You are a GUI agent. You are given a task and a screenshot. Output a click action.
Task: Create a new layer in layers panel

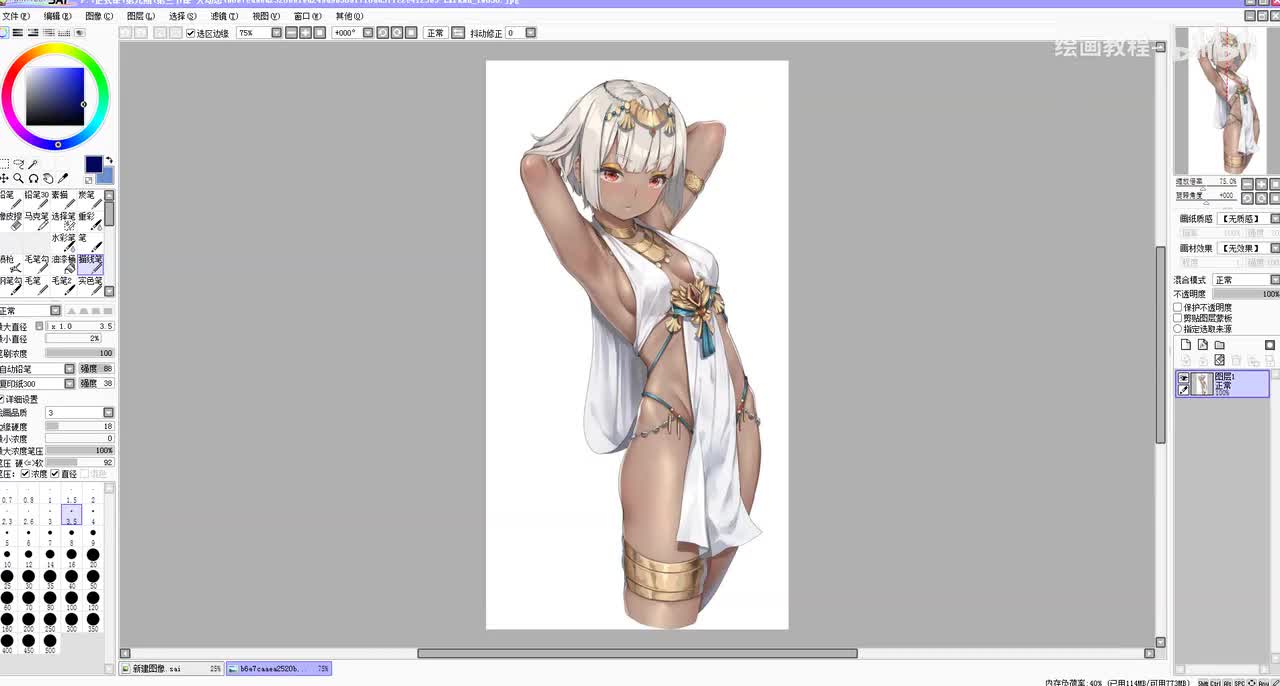point(1186,345)
